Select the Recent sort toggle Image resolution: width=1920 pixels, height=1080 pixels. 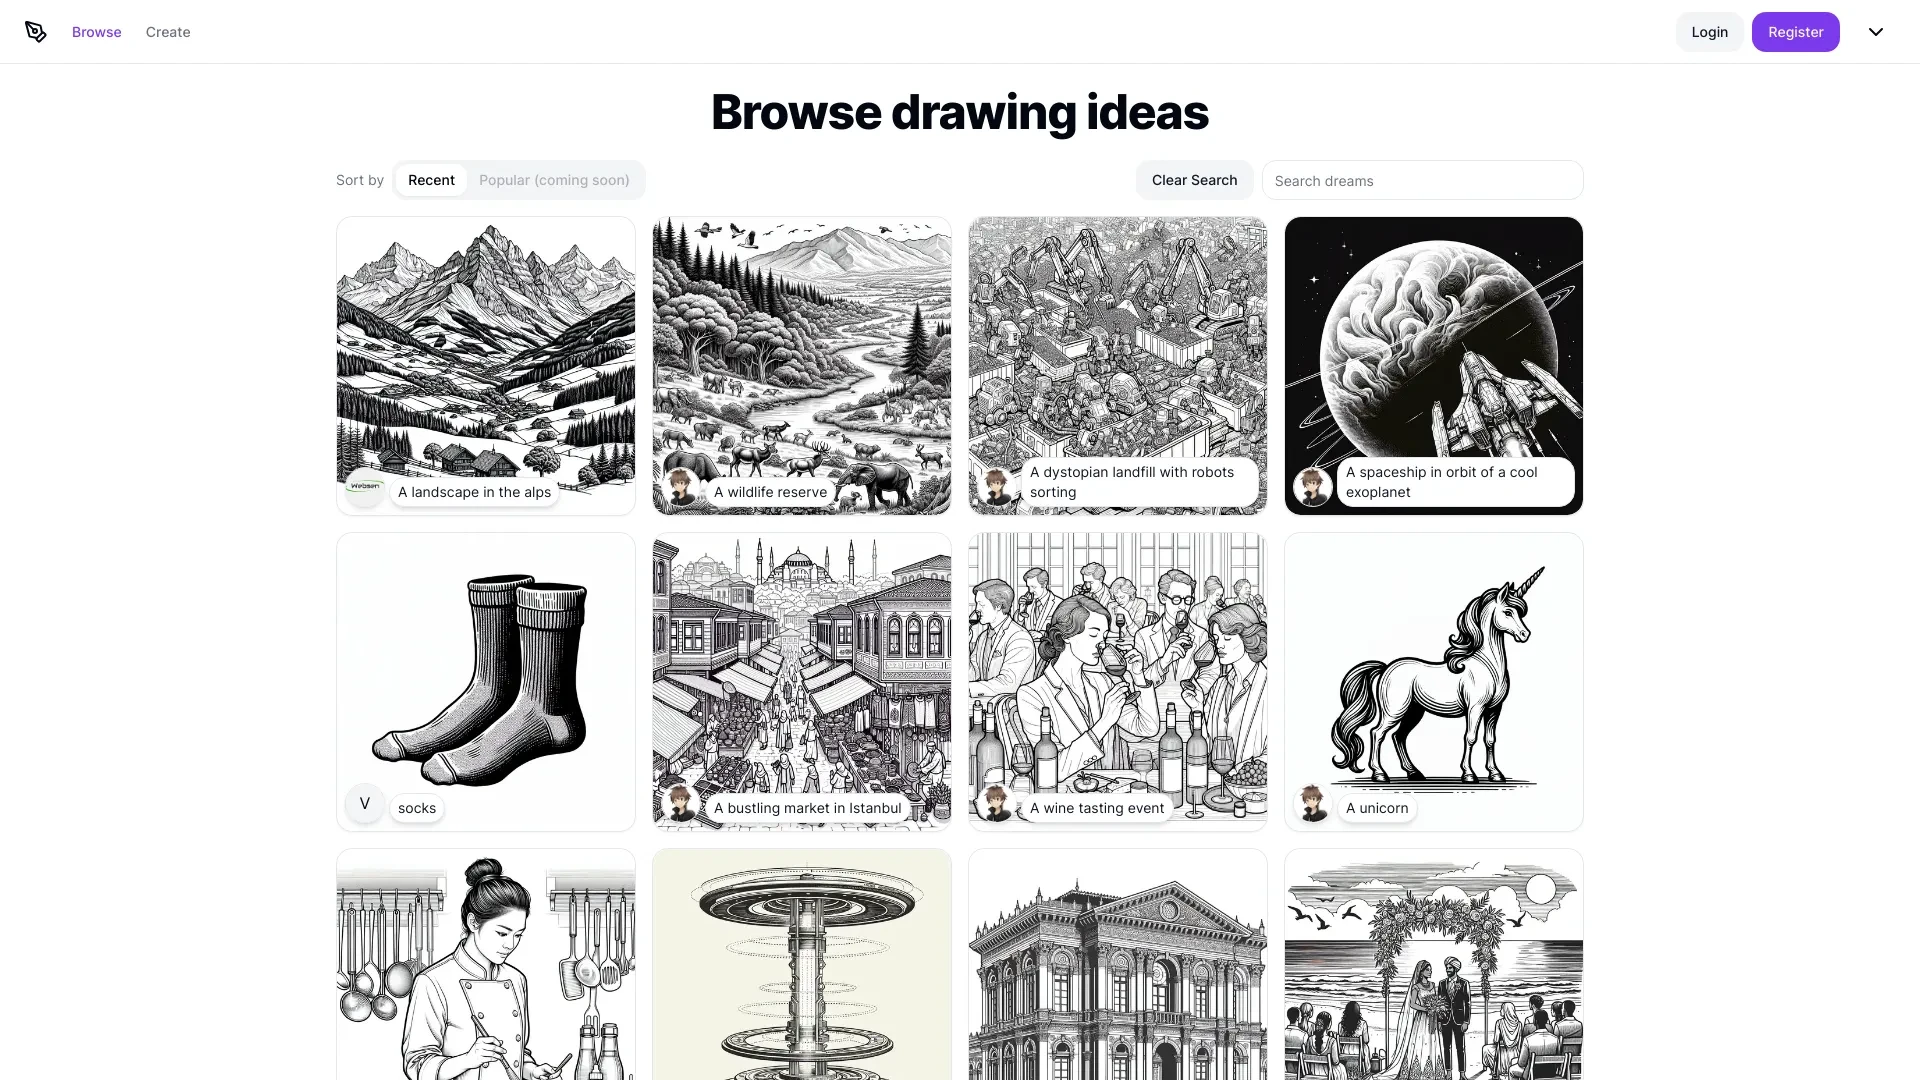point(431,179)
